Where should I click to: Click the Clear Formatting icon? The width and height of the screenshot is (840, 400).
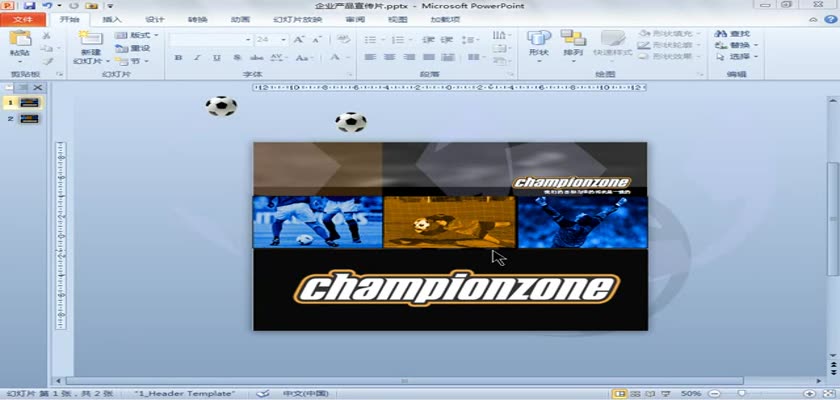coord(344,39)
